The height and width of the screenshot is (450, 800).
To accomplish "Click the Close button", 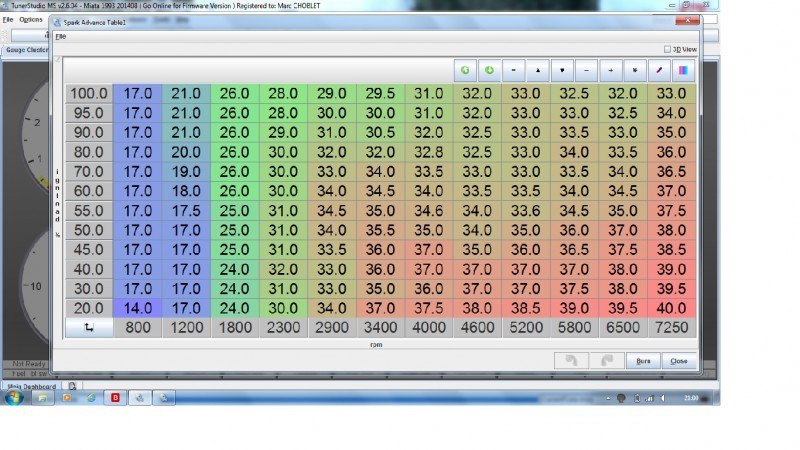I will [679, 361].
